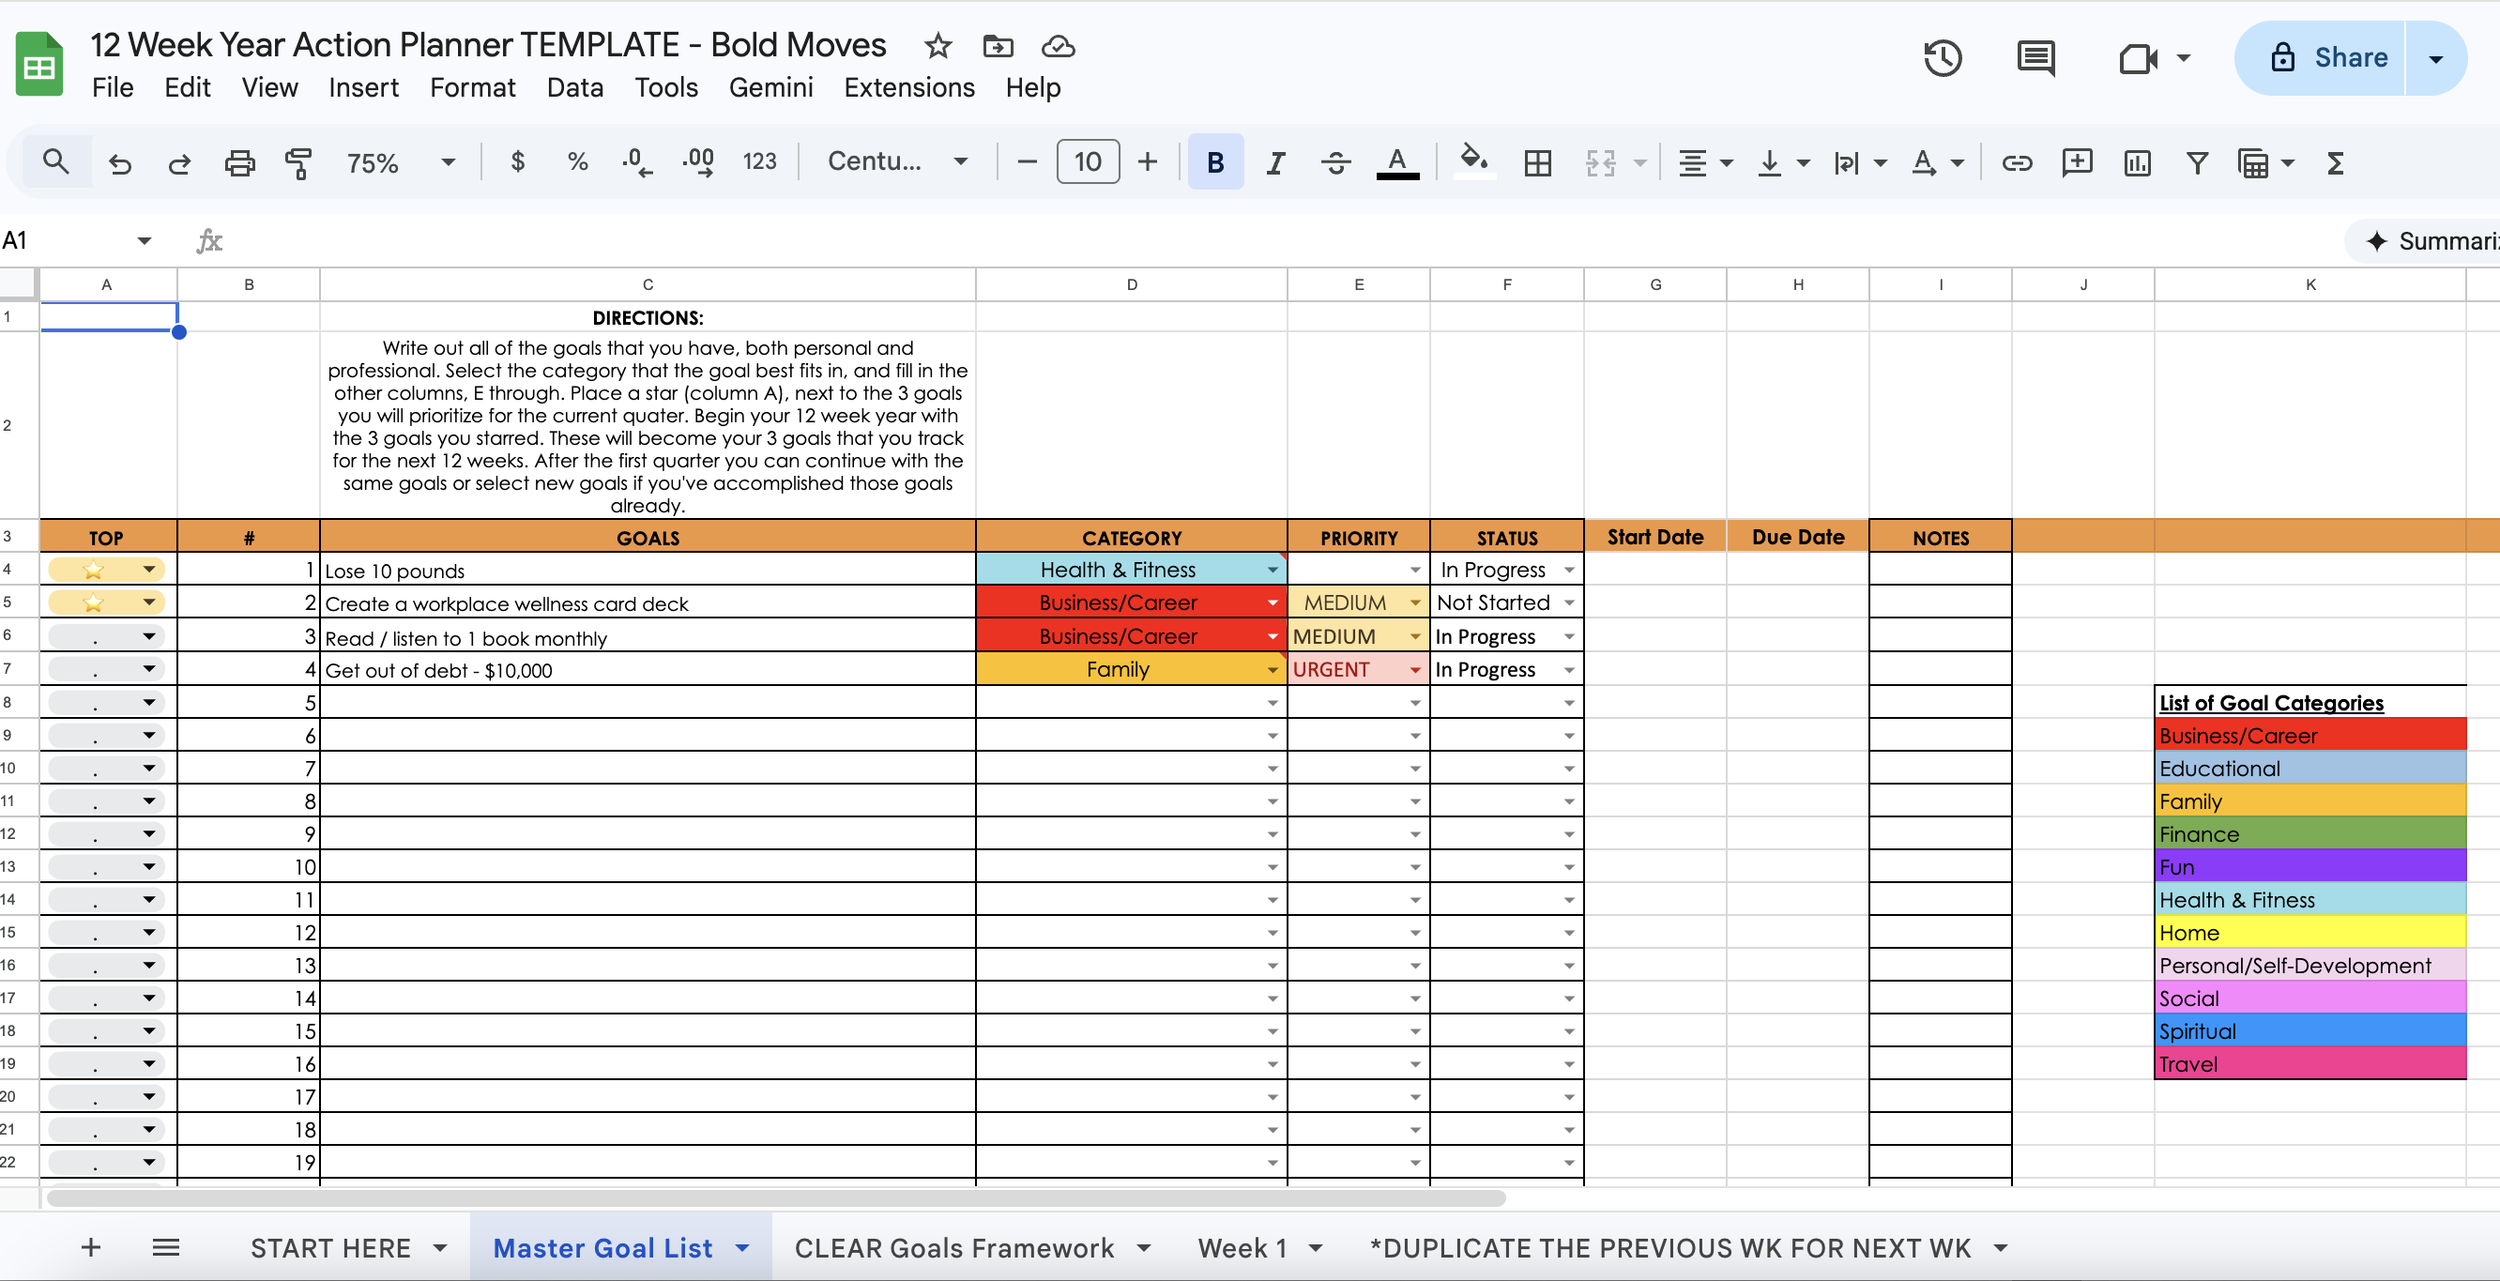Open version history

point(1943,57)
